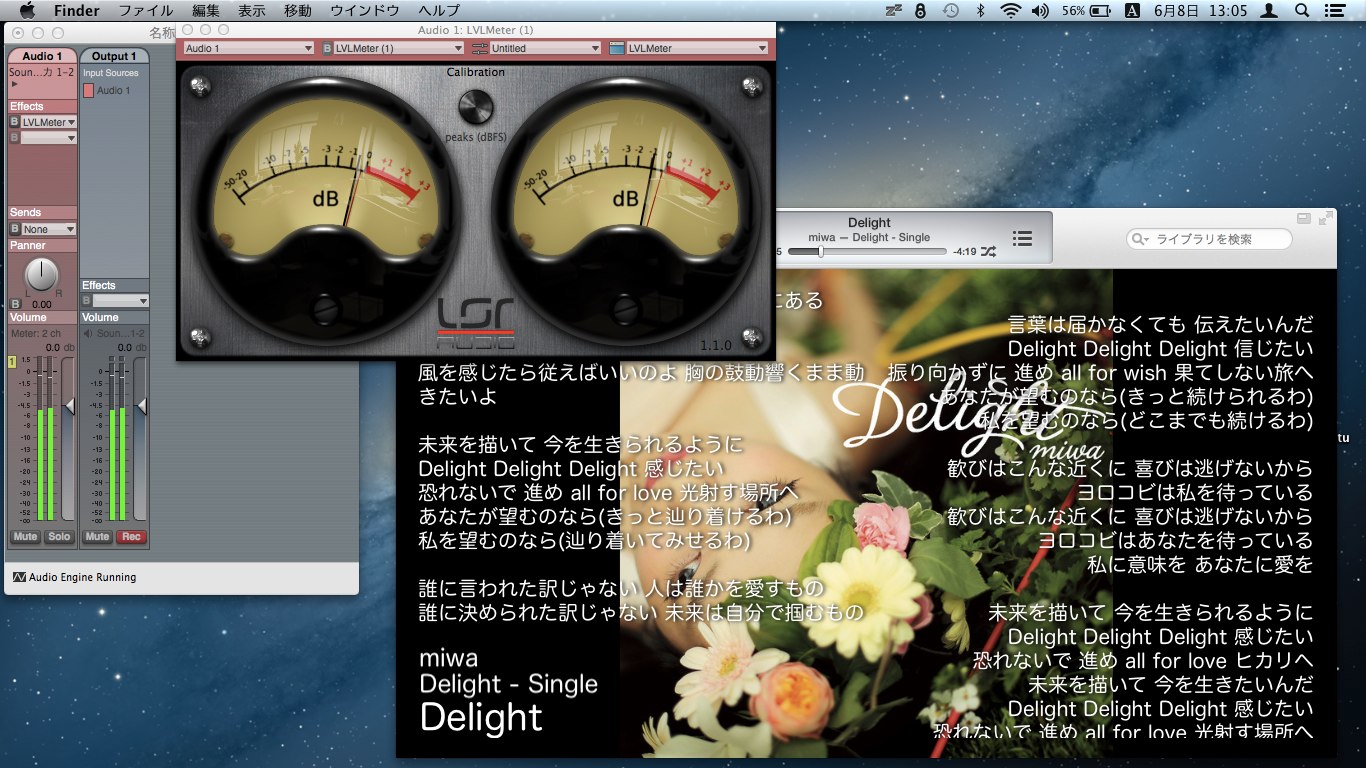Click the LSR Audio logo on the plugin
This screenshot has width=1366, height=768.
(x=476, y=322)
